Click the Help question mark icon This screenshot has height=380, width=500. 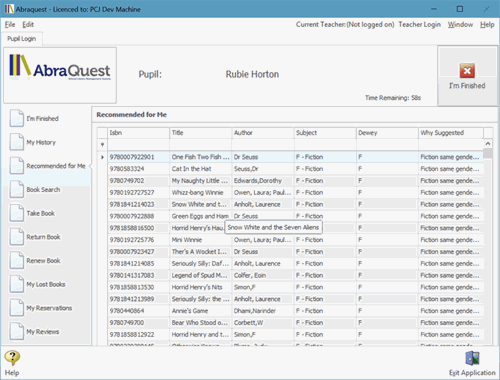[x=12, y=358]
